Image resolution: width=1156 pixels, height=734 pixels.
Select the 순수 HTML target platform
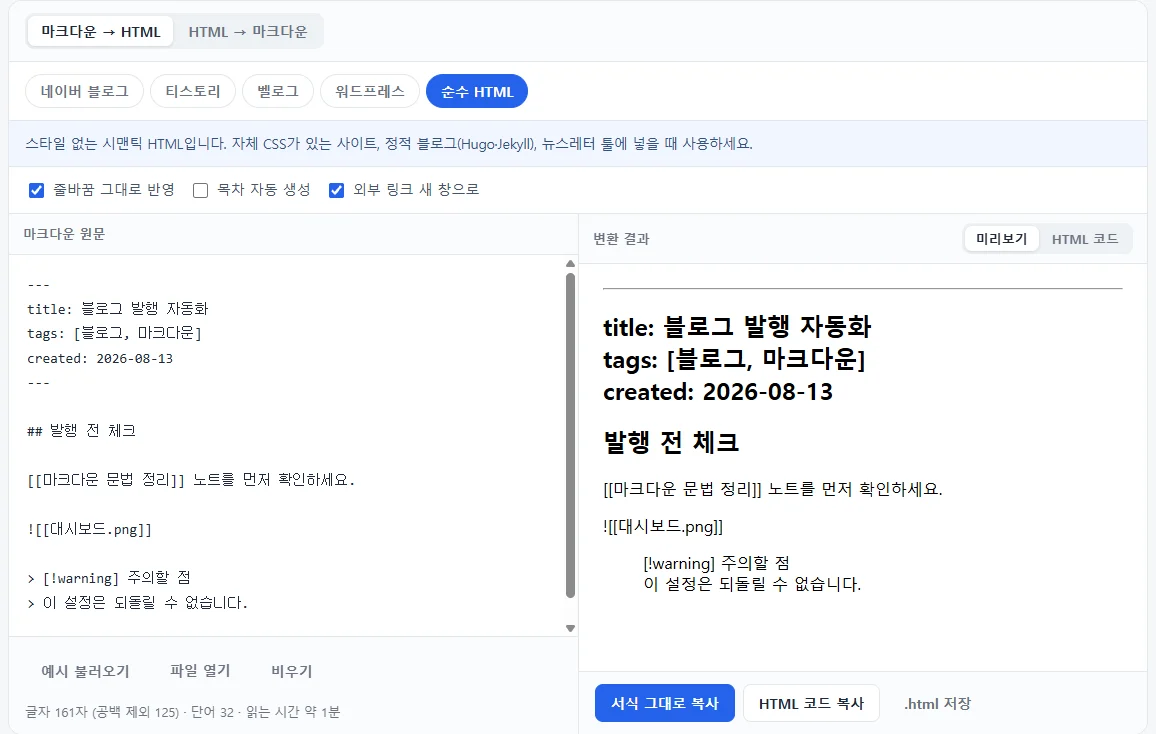point(477,91)
